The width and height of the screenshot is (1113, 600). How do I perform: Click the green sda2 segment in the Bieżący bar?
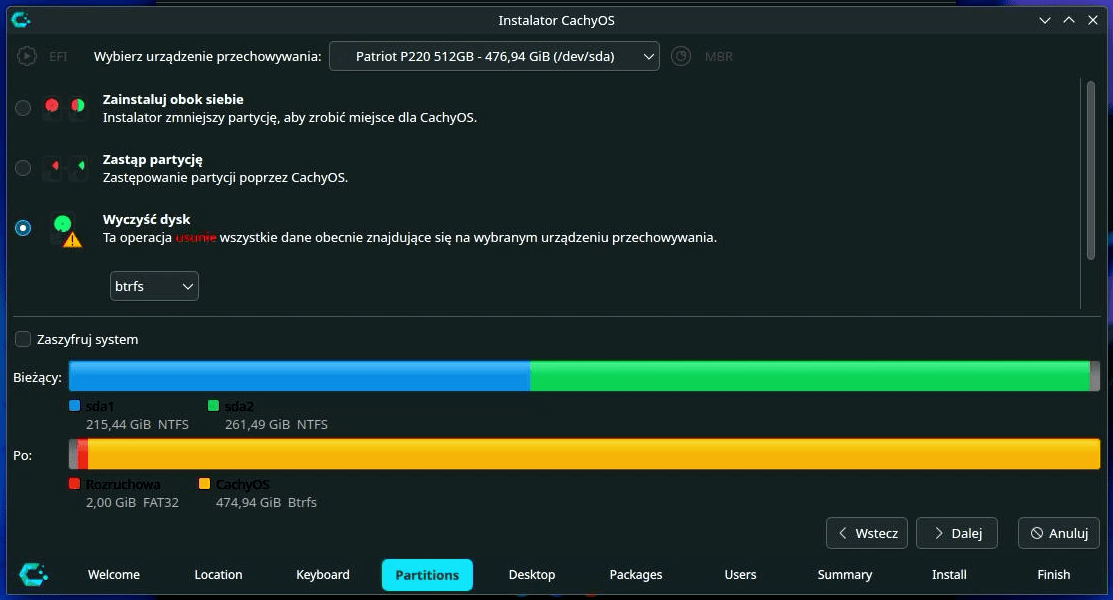pyautogui.click(x=810, y=376)
